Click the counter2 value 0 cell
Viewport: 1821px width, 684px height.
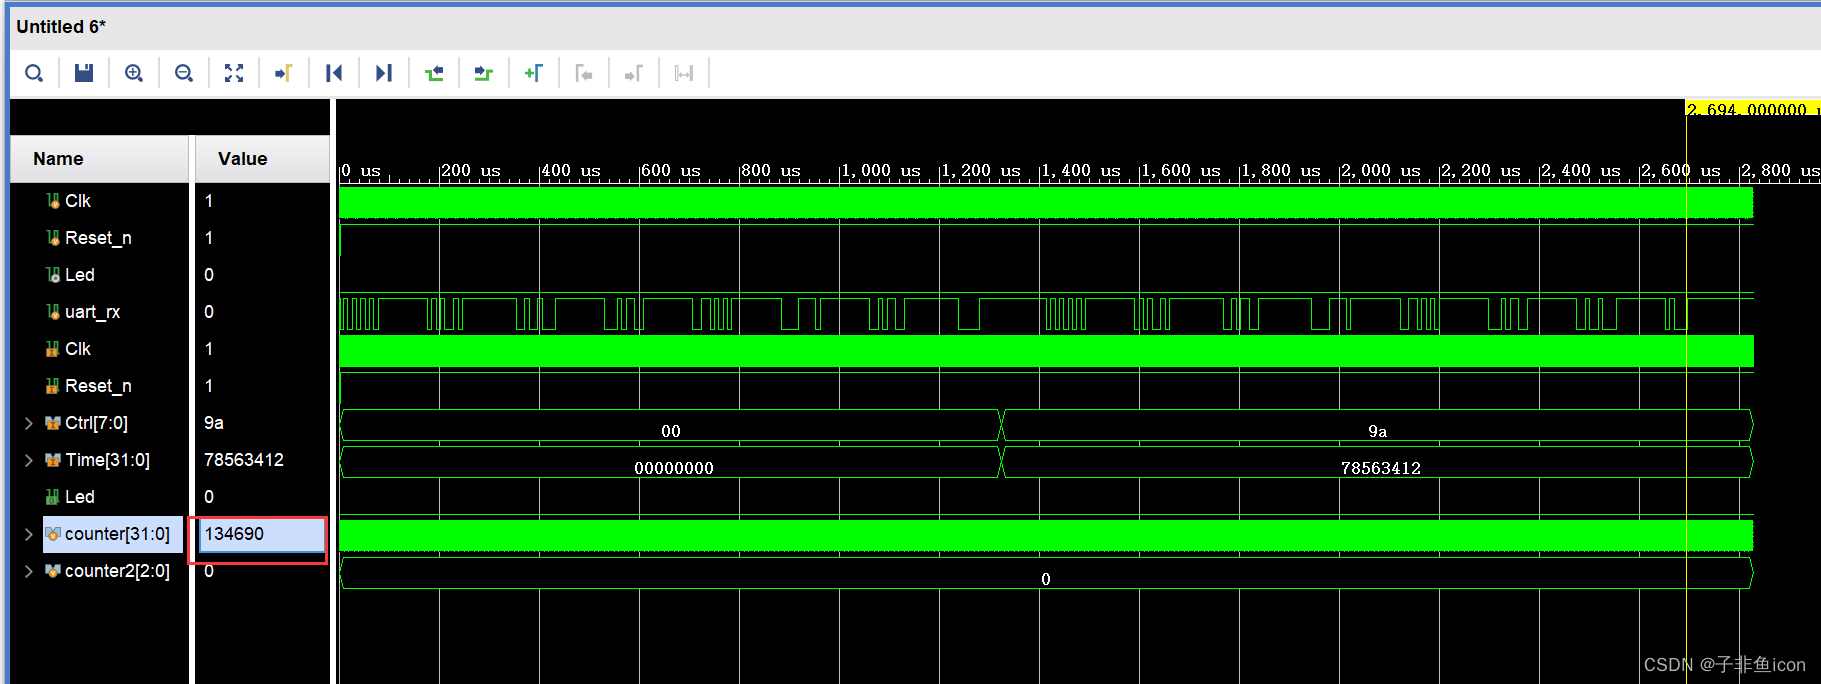click(x=209, y=571)
